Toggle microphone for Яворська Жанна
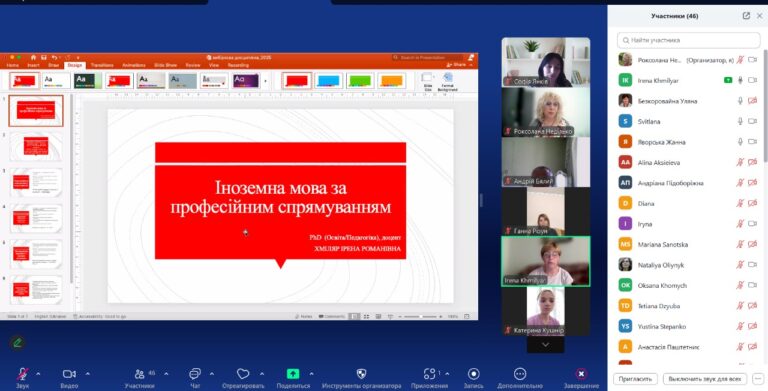This screenshot has width=768, height=391. coord(740,142)
